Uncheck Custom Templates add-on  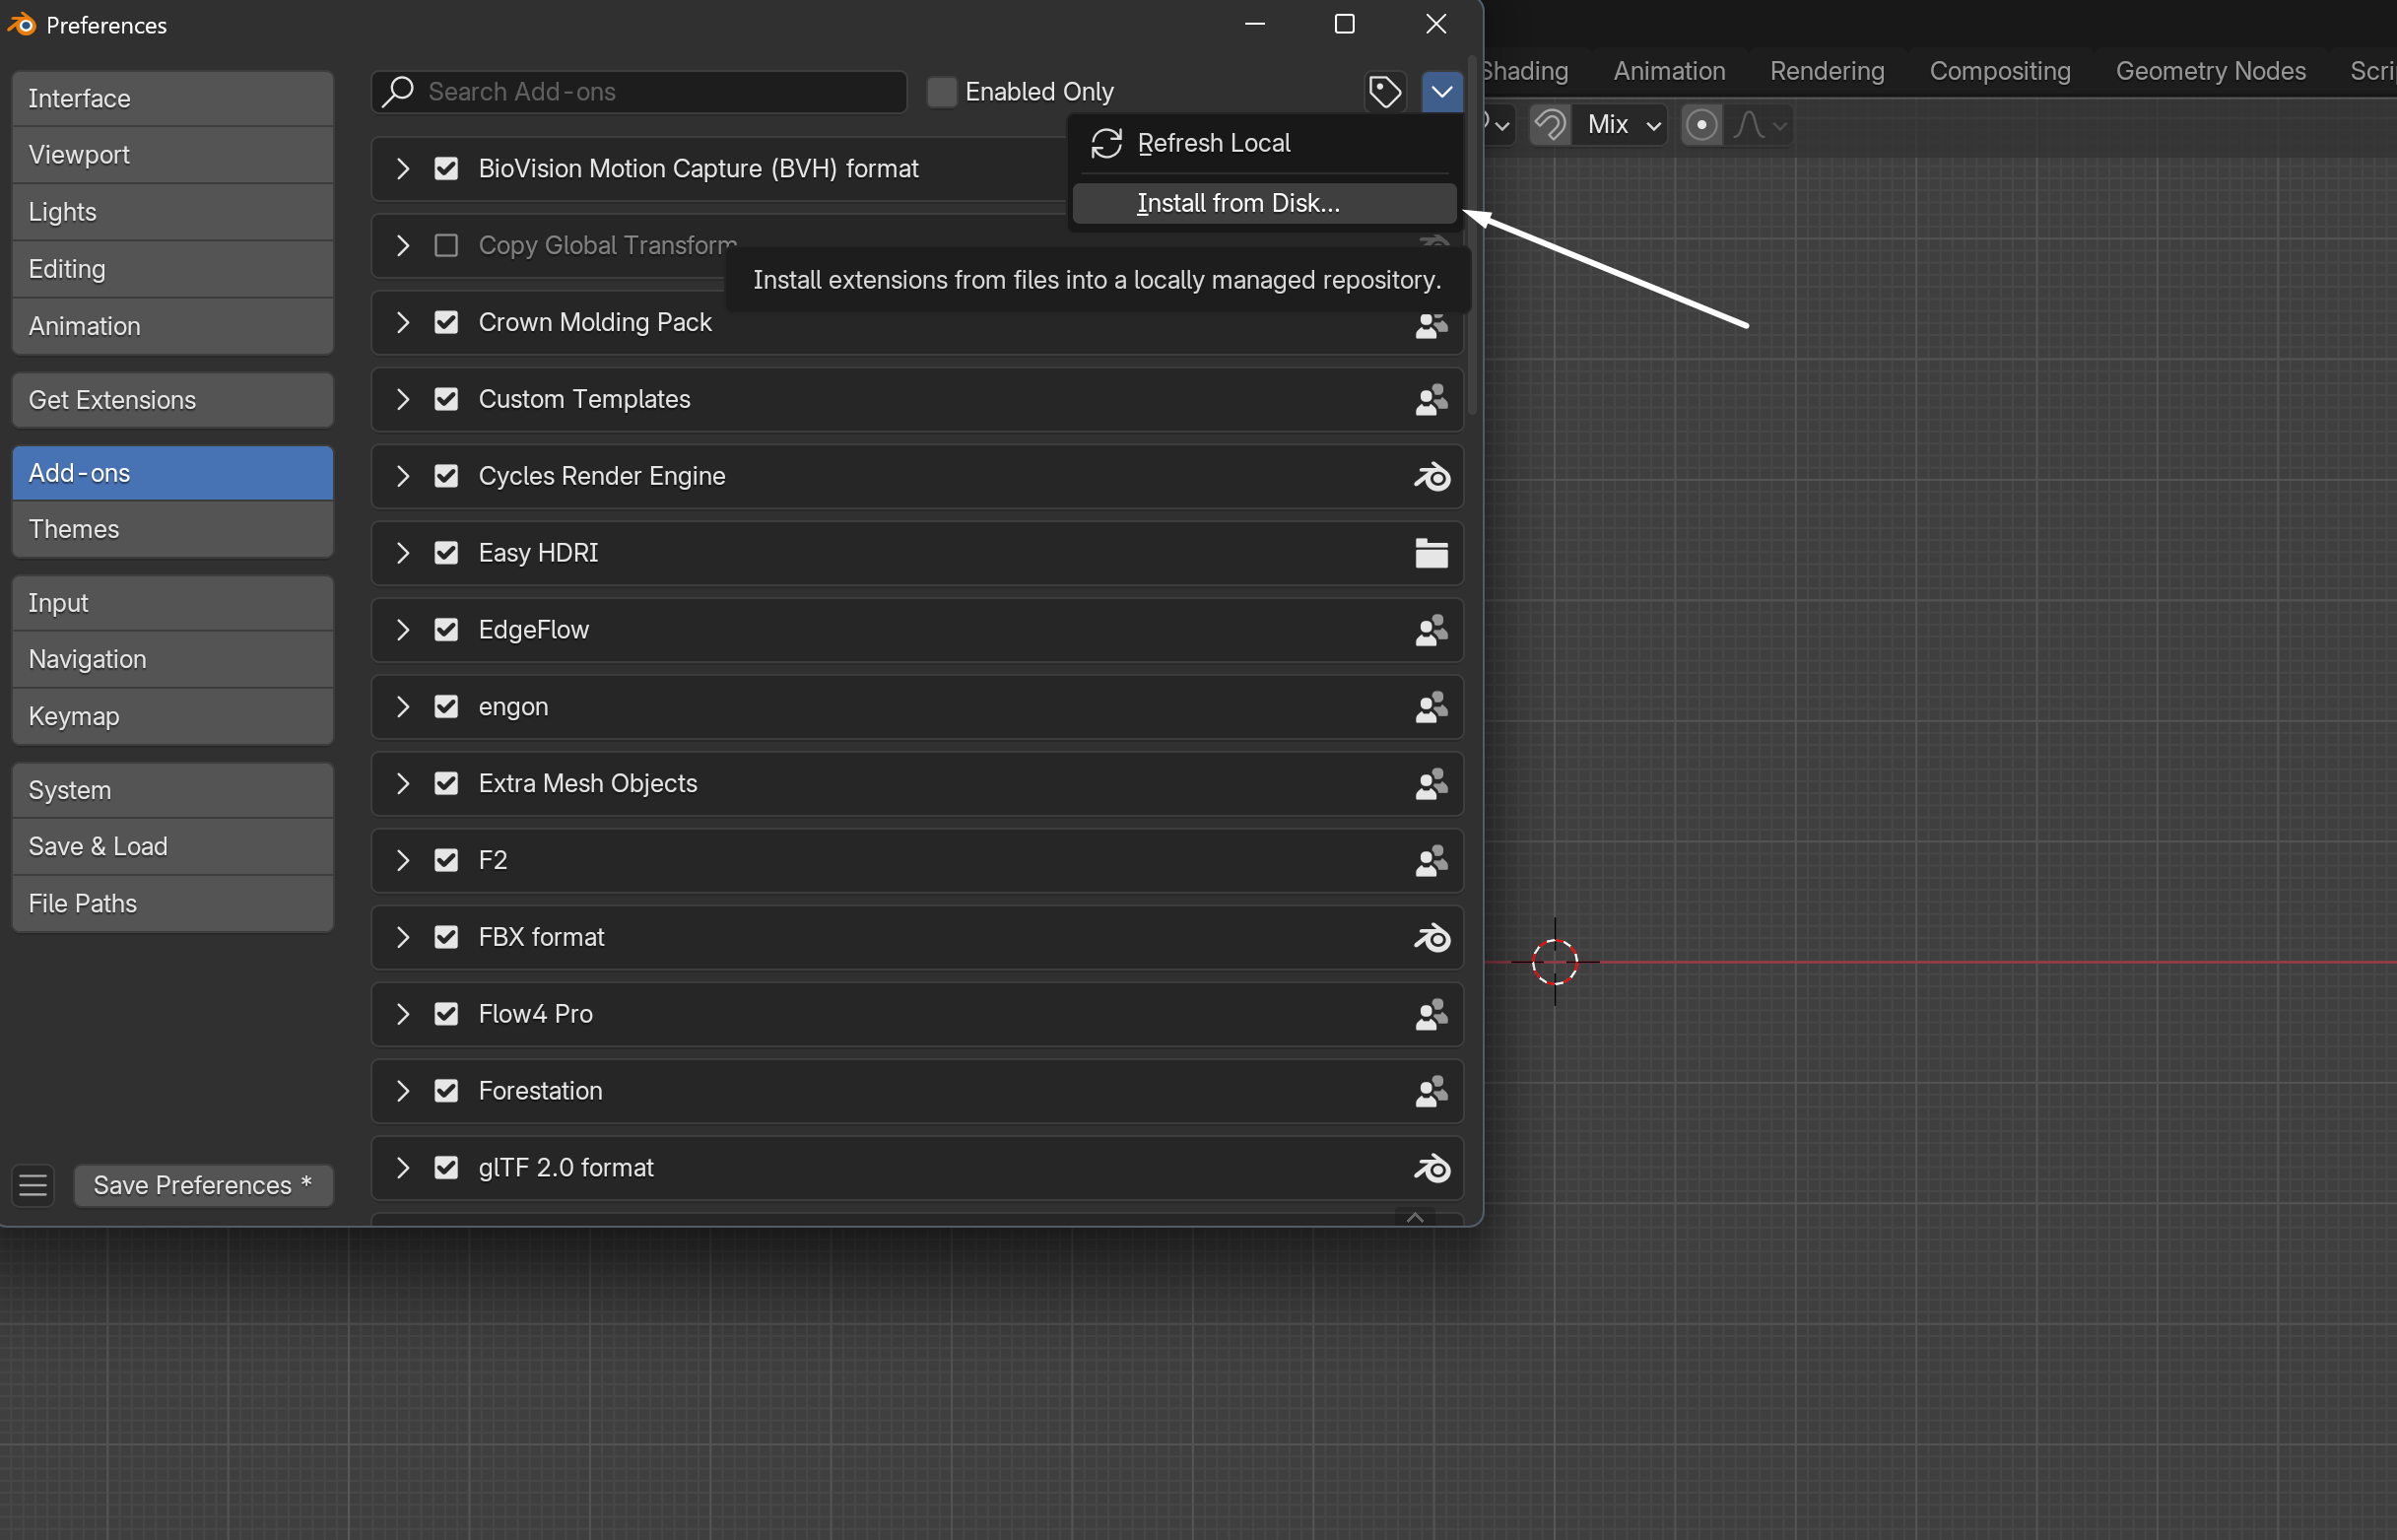(446, 400)
